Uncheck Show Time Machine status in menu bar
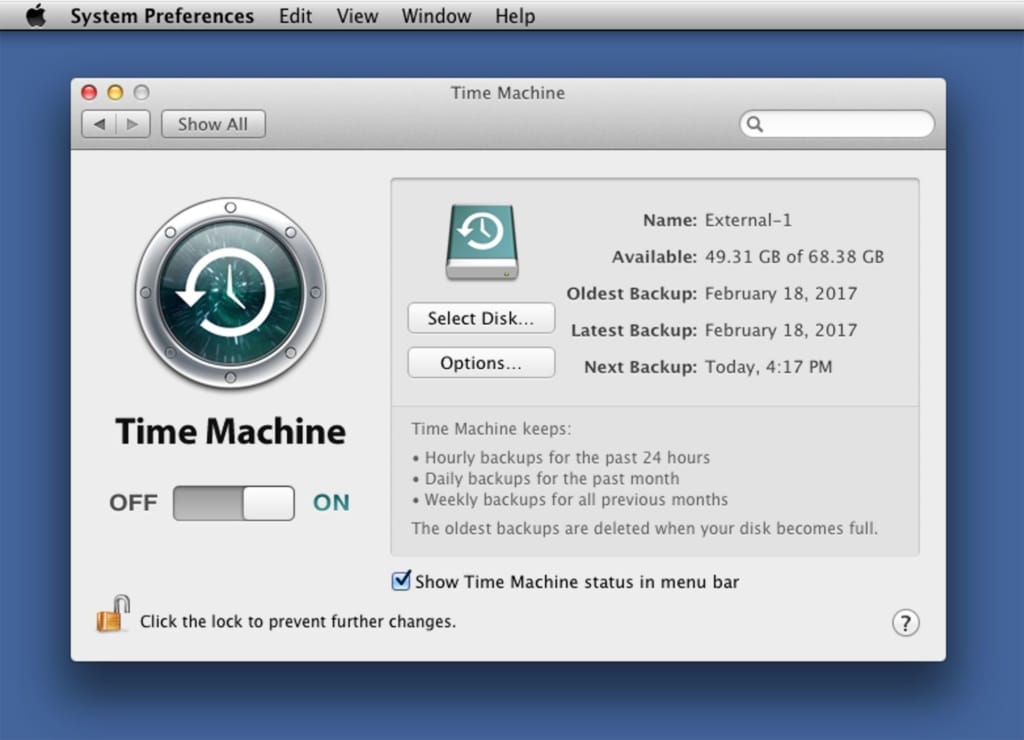Image resolution: width=1024 pixels, height=740 pixels. point(401,581)
